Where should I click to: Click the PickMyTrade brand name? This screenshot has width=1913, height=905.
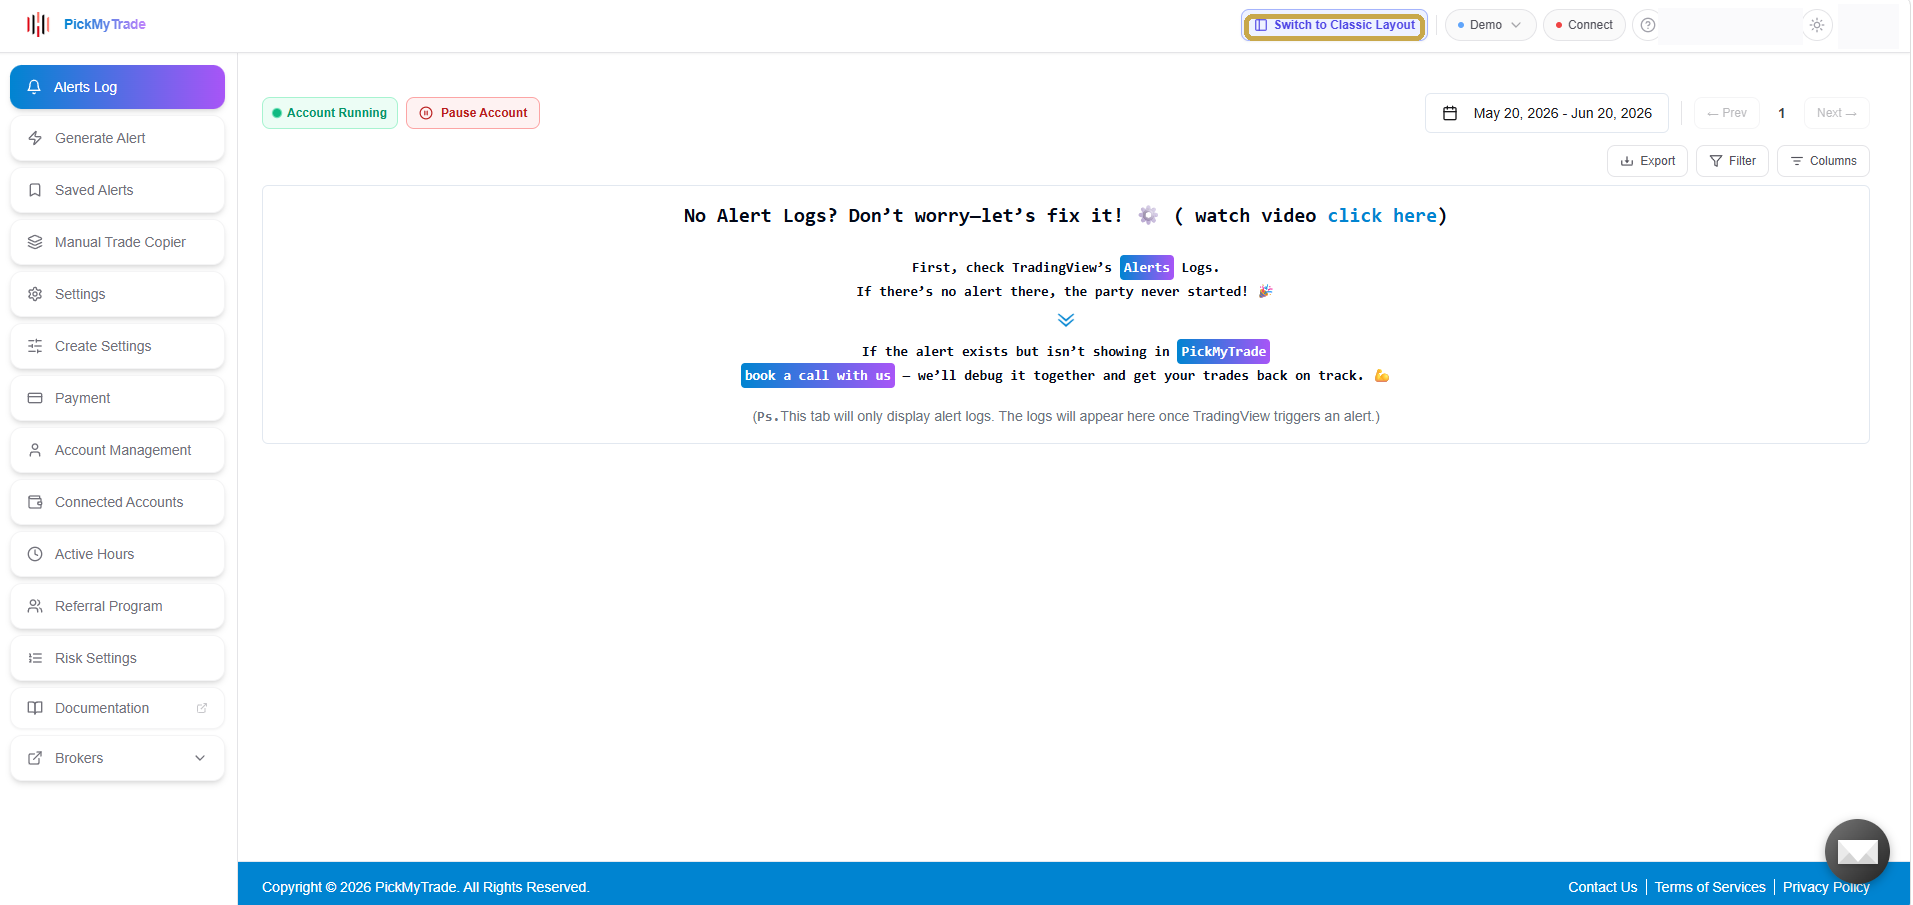pyautogui.click(x=105, y=24)
